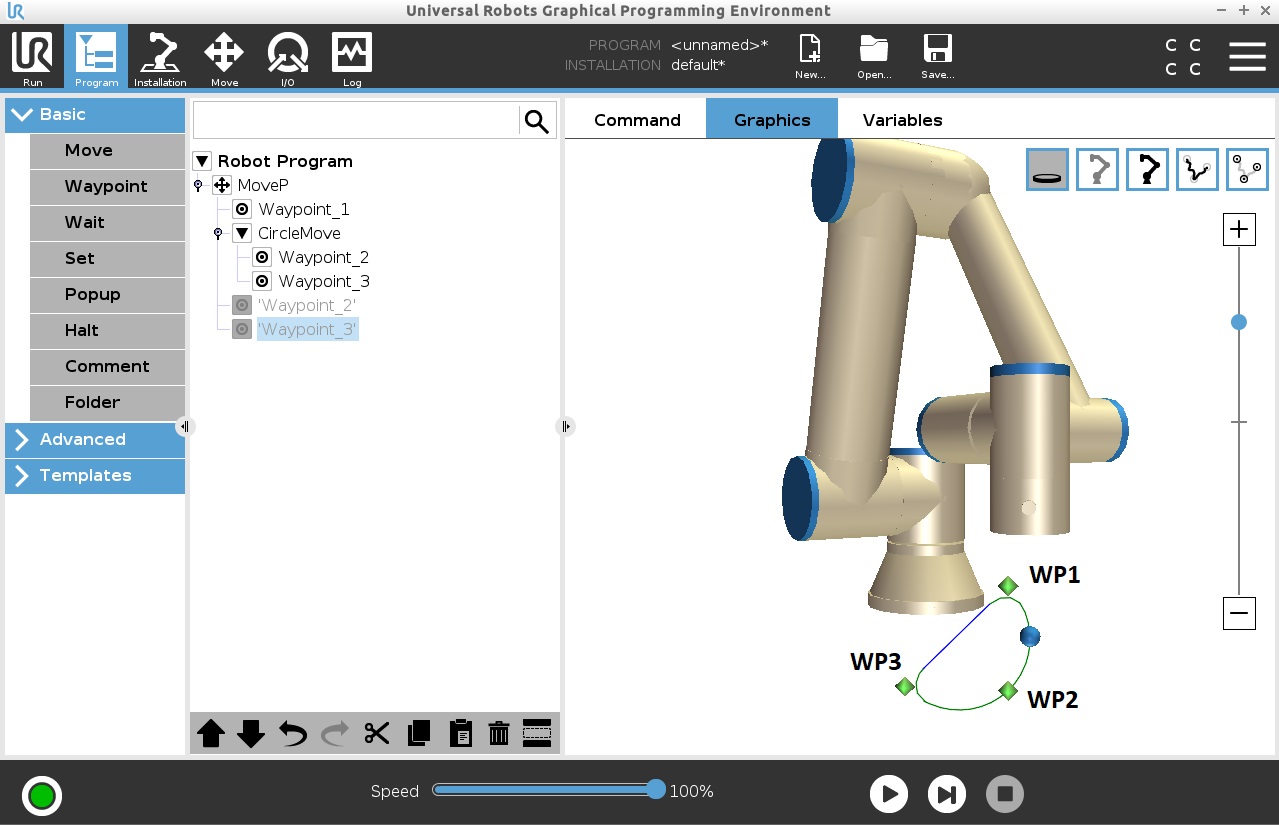The image size is (1279, 825).
Task: Collapse the CircleMove tree node
Action: (242, 233)
